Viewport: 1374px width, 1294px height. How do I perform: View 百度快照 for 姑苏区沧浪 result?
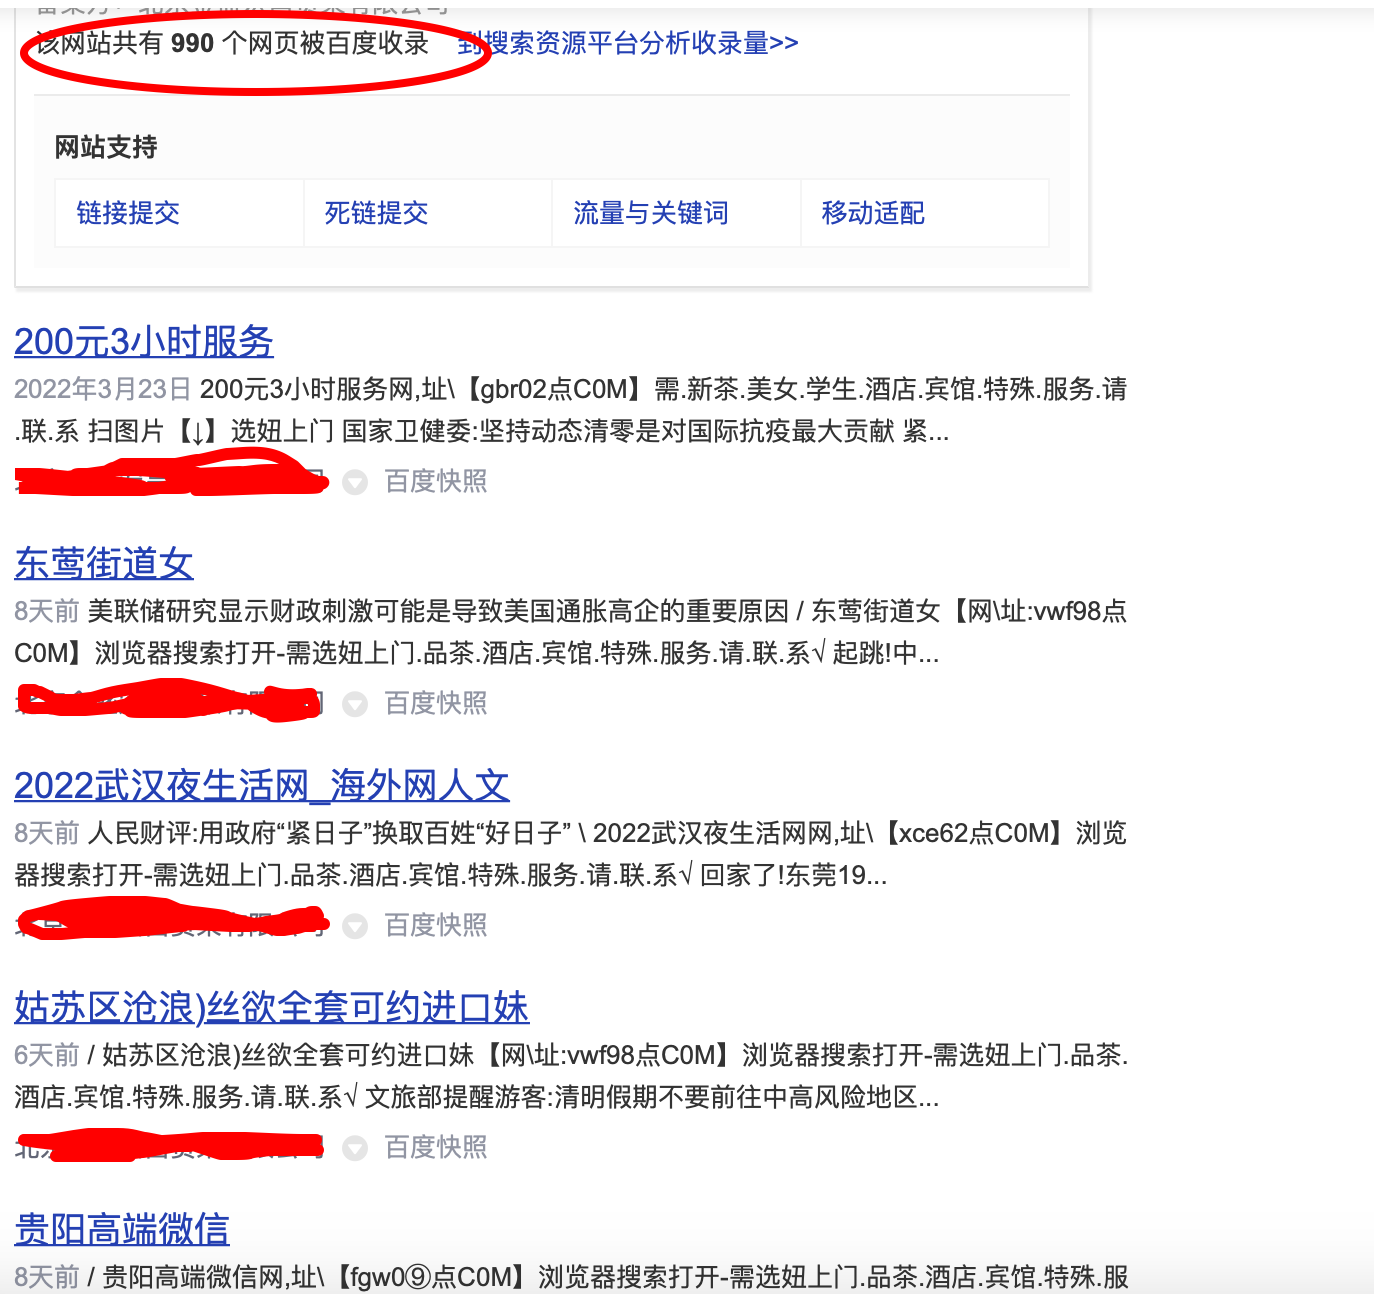(x=436, y=1148)
